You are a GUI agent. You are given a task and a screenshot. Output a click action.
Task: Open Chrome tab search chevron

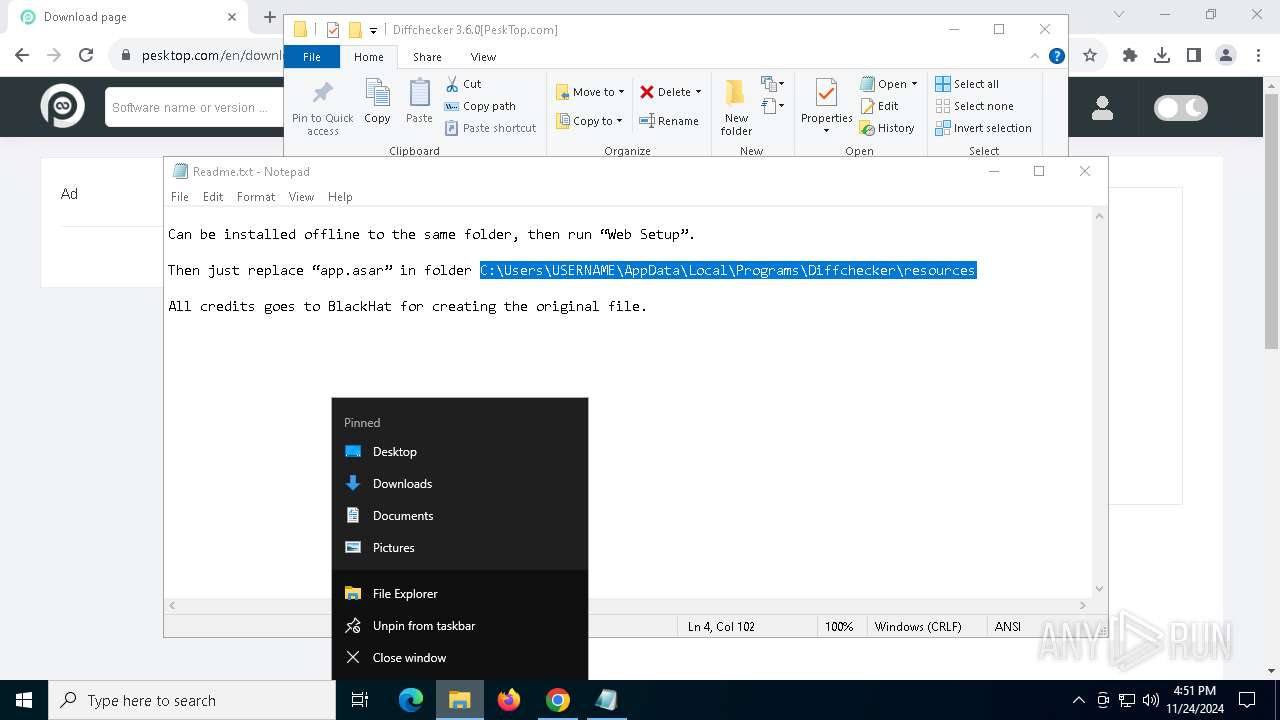(1119, 15)
